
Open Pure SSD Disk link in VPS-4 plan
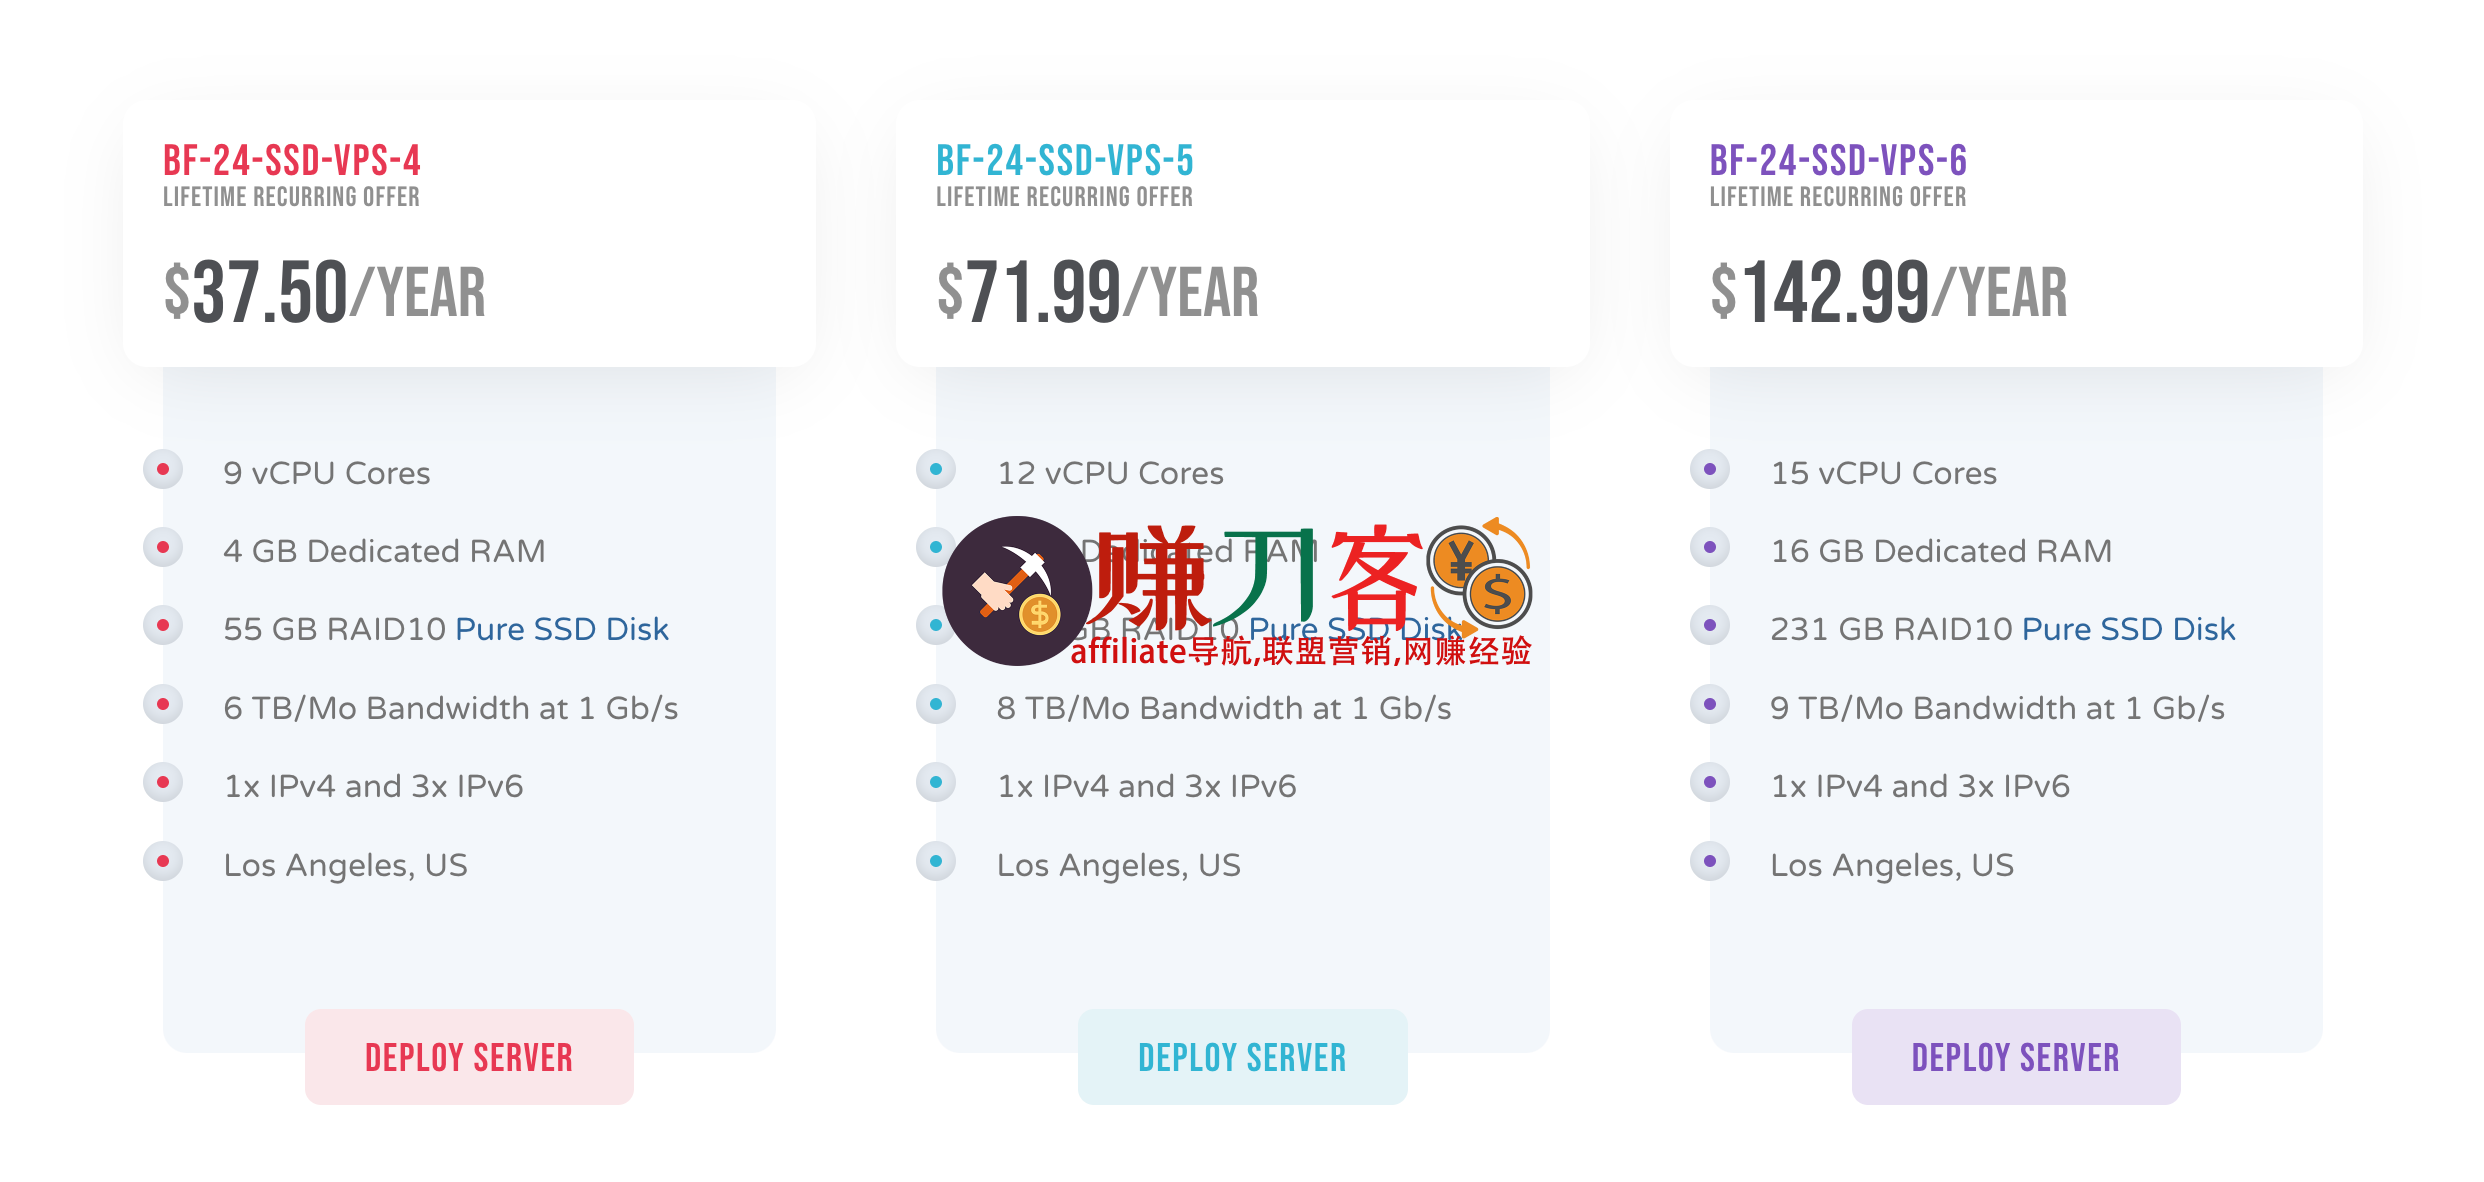pyautogui.click(x=562, y=629)
